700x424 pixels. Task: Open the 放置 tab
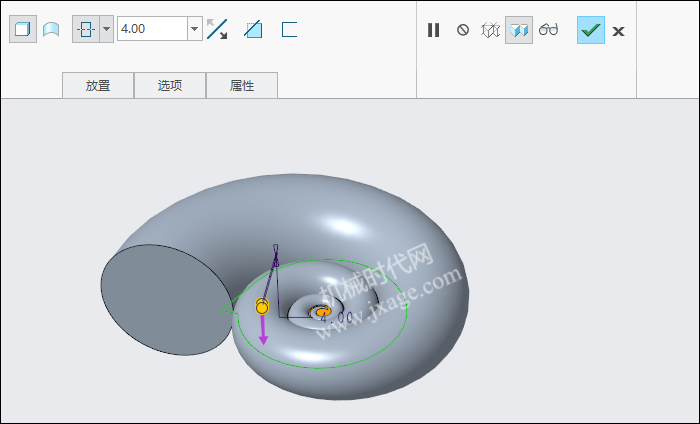click(x=98, y=85)
